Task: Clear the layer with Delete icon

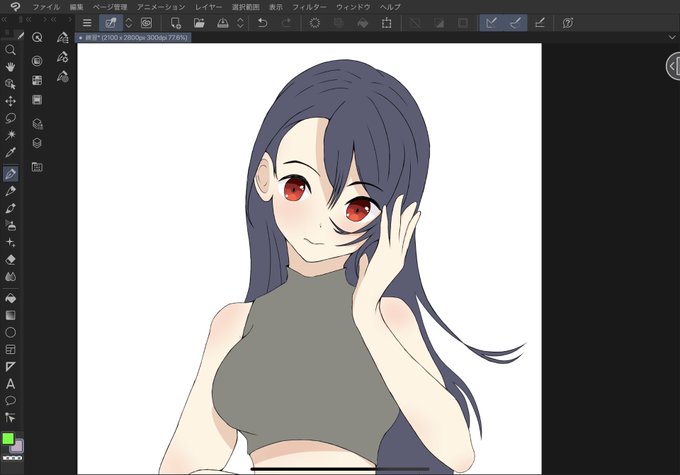Action: click(315, 23)
